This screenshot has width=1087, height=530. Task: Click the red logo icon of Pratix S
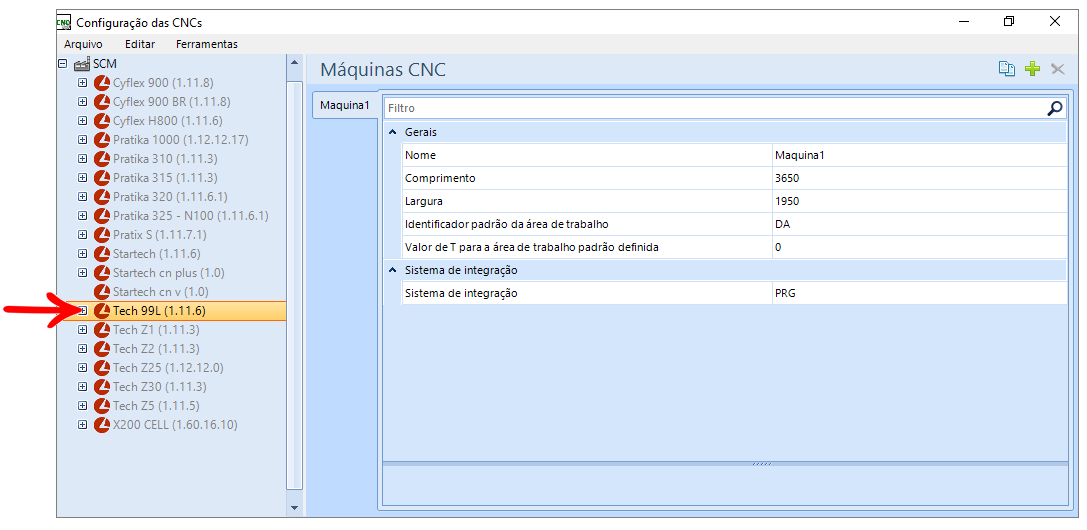[x=102, y=235]
